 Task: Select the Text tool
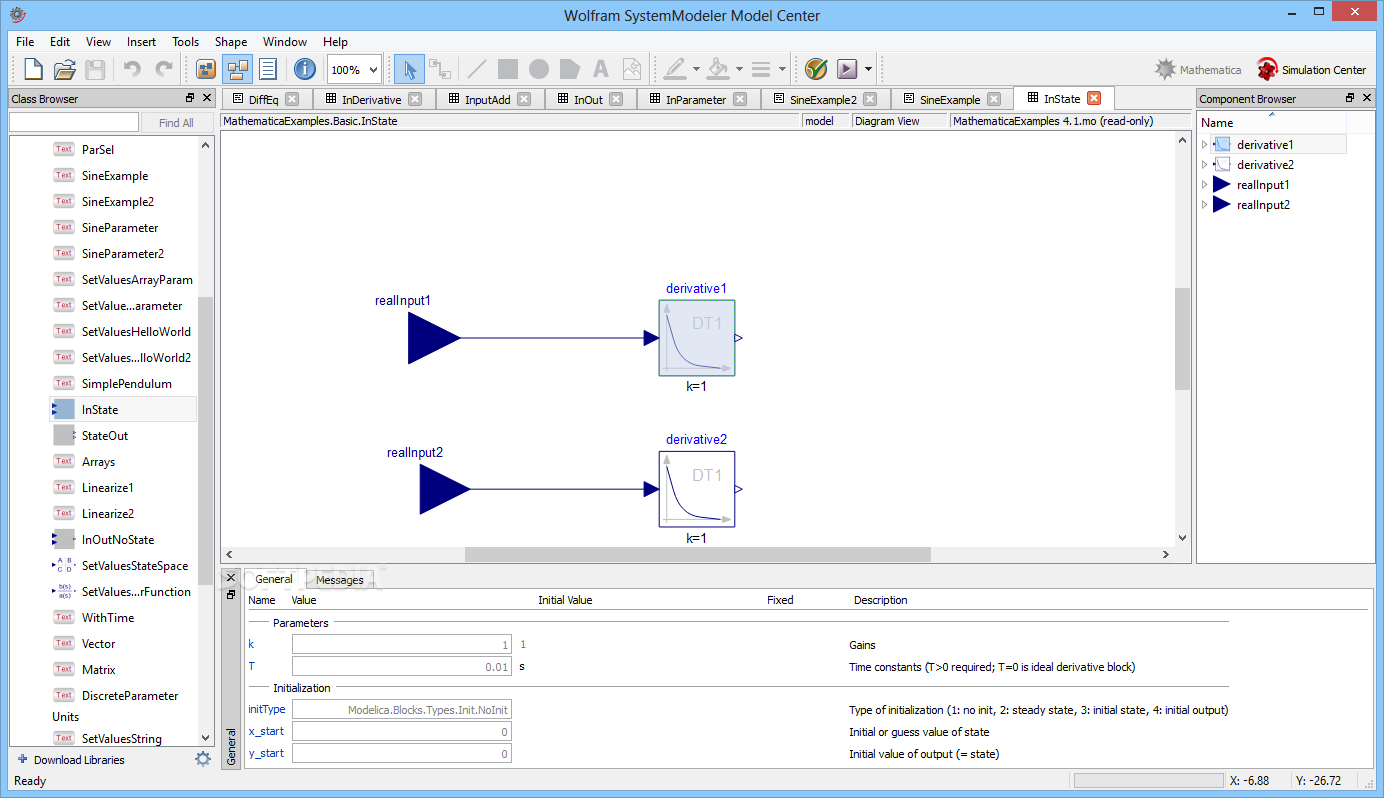(601, 69)
